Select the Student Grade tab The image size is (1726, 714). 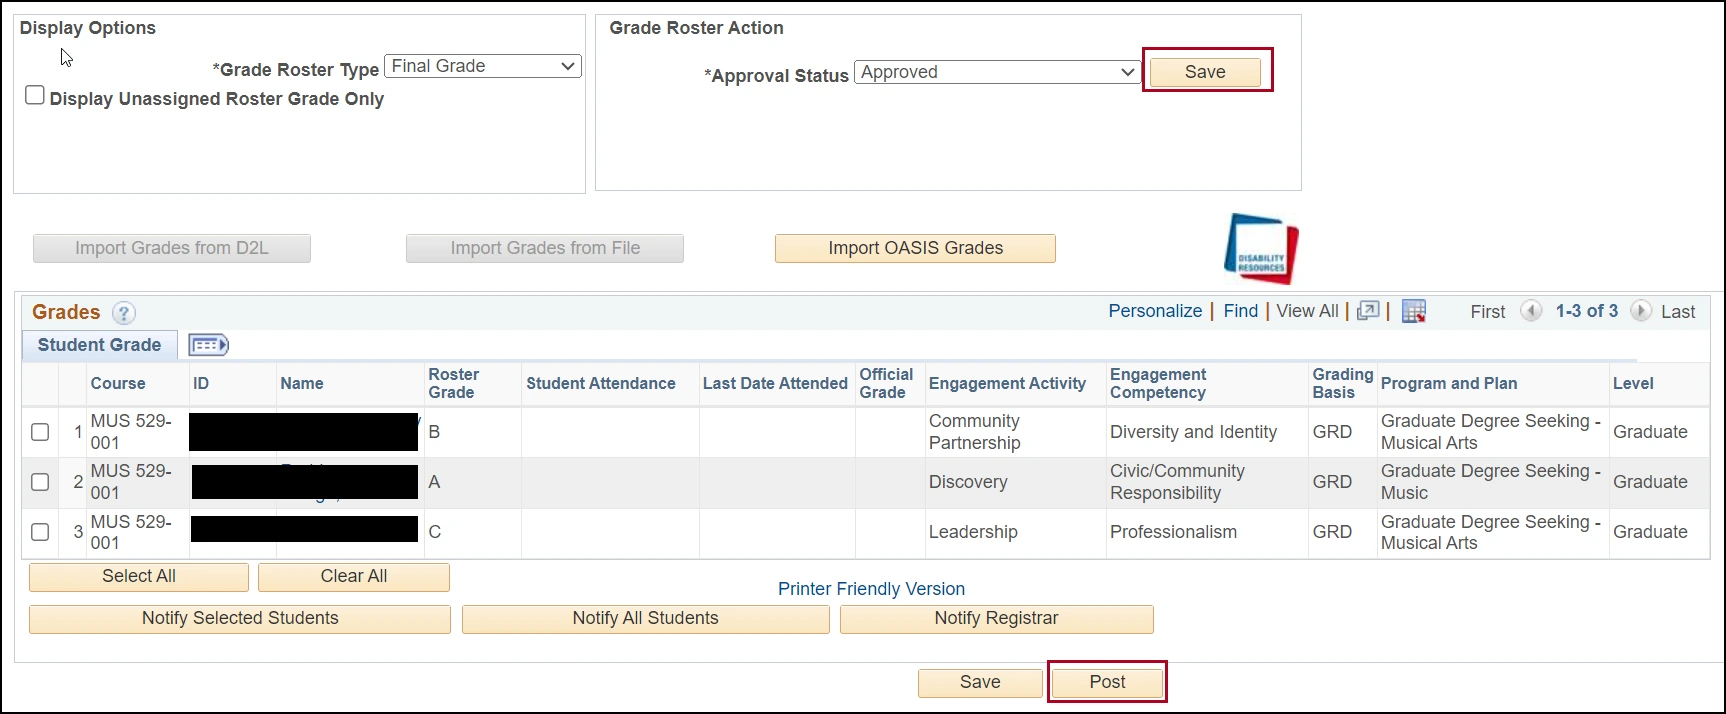(99, 345)
